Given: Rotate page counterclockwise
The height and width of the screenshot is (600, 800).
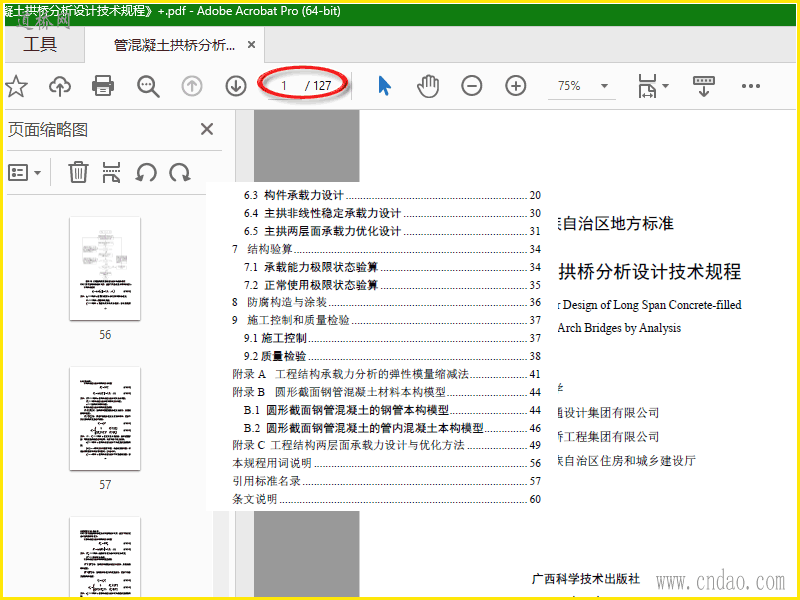Looking at the screenshot, I should [146, 172].
